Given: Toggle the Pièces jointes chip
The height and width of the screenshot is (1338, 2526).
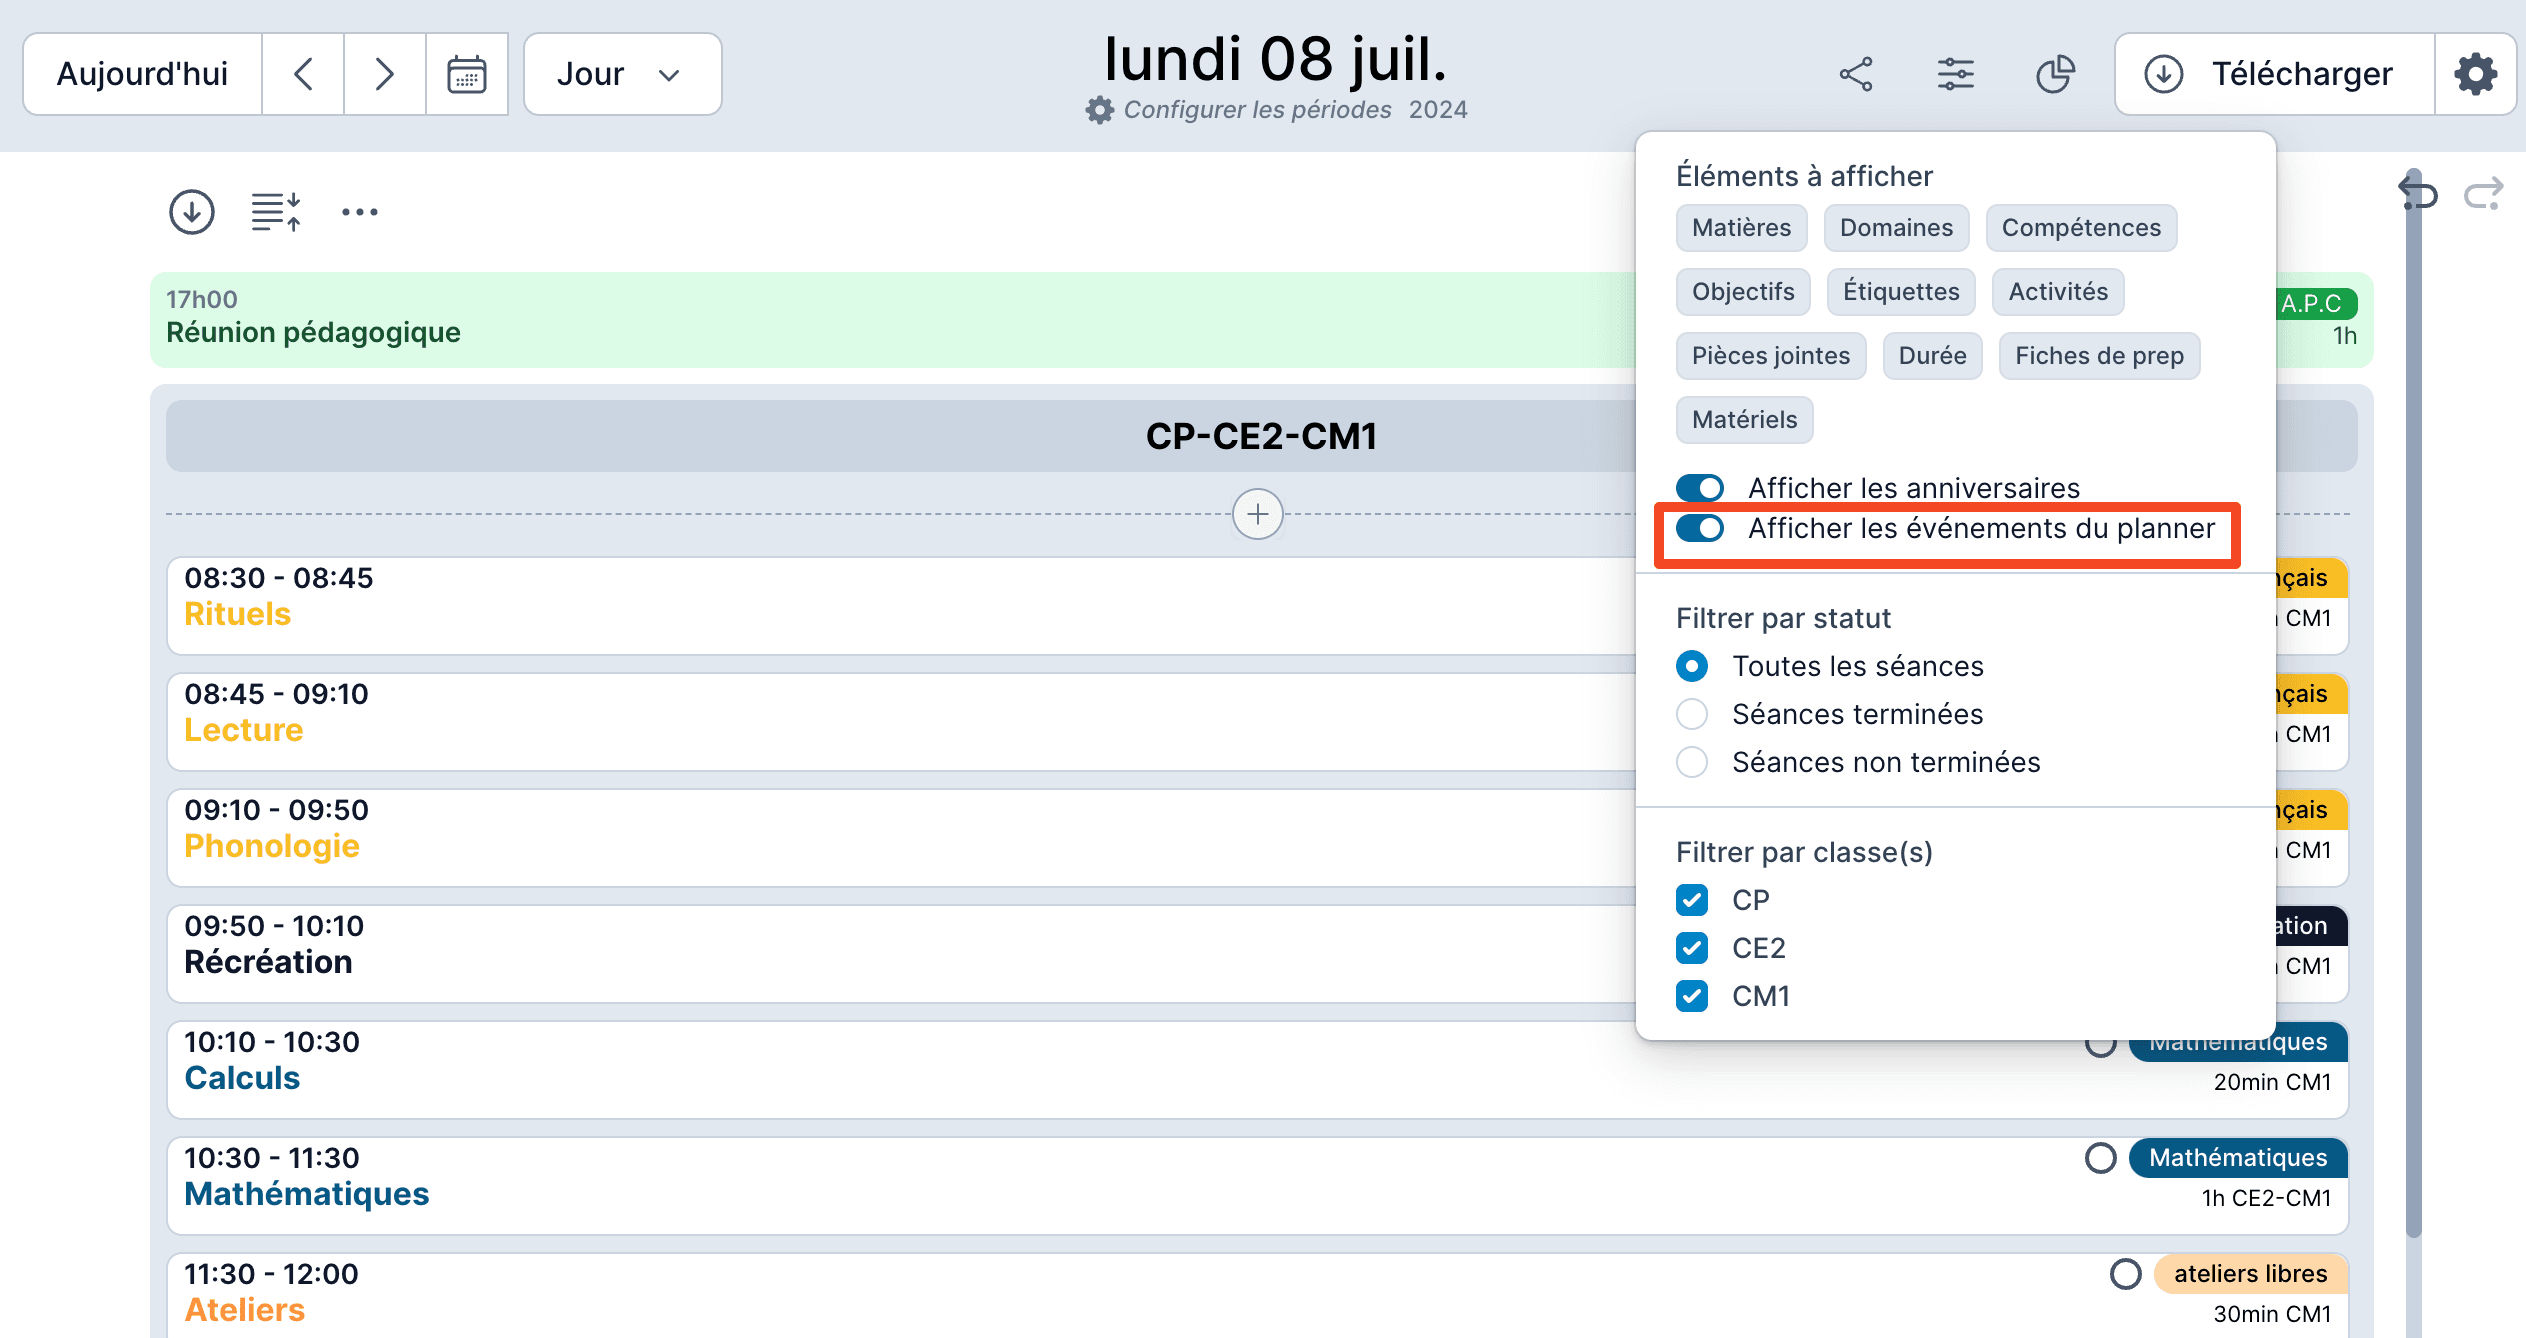Looking at the screenshot, I should (x=1771, y=356).
